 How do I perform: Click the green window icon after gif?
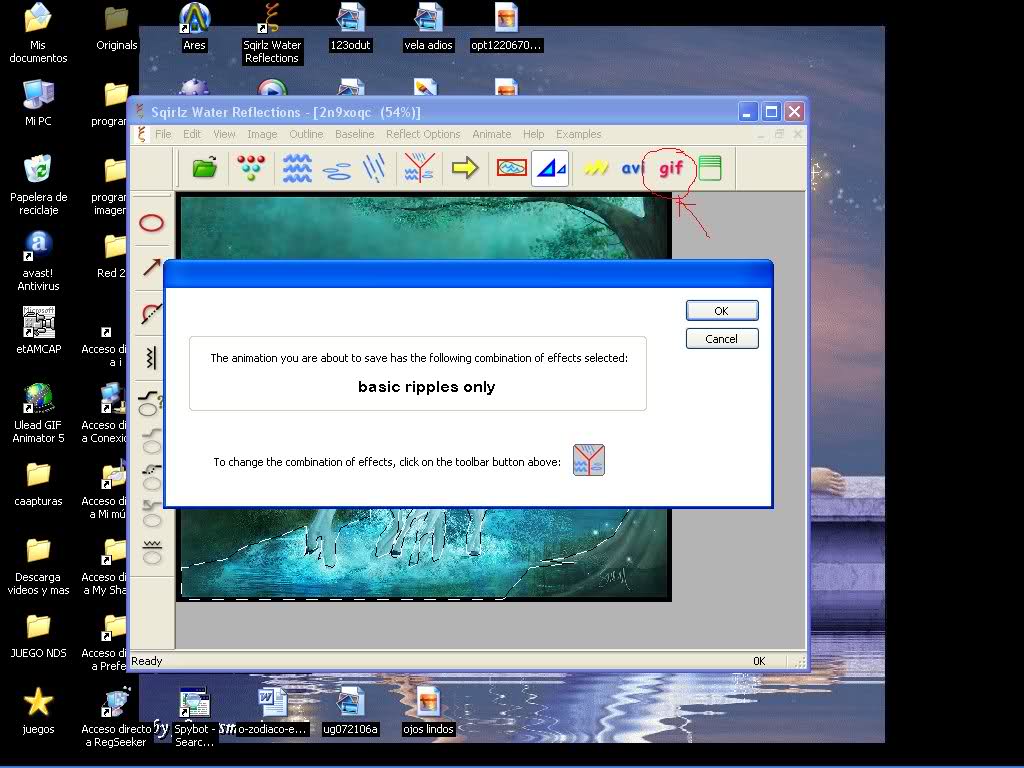710,168
